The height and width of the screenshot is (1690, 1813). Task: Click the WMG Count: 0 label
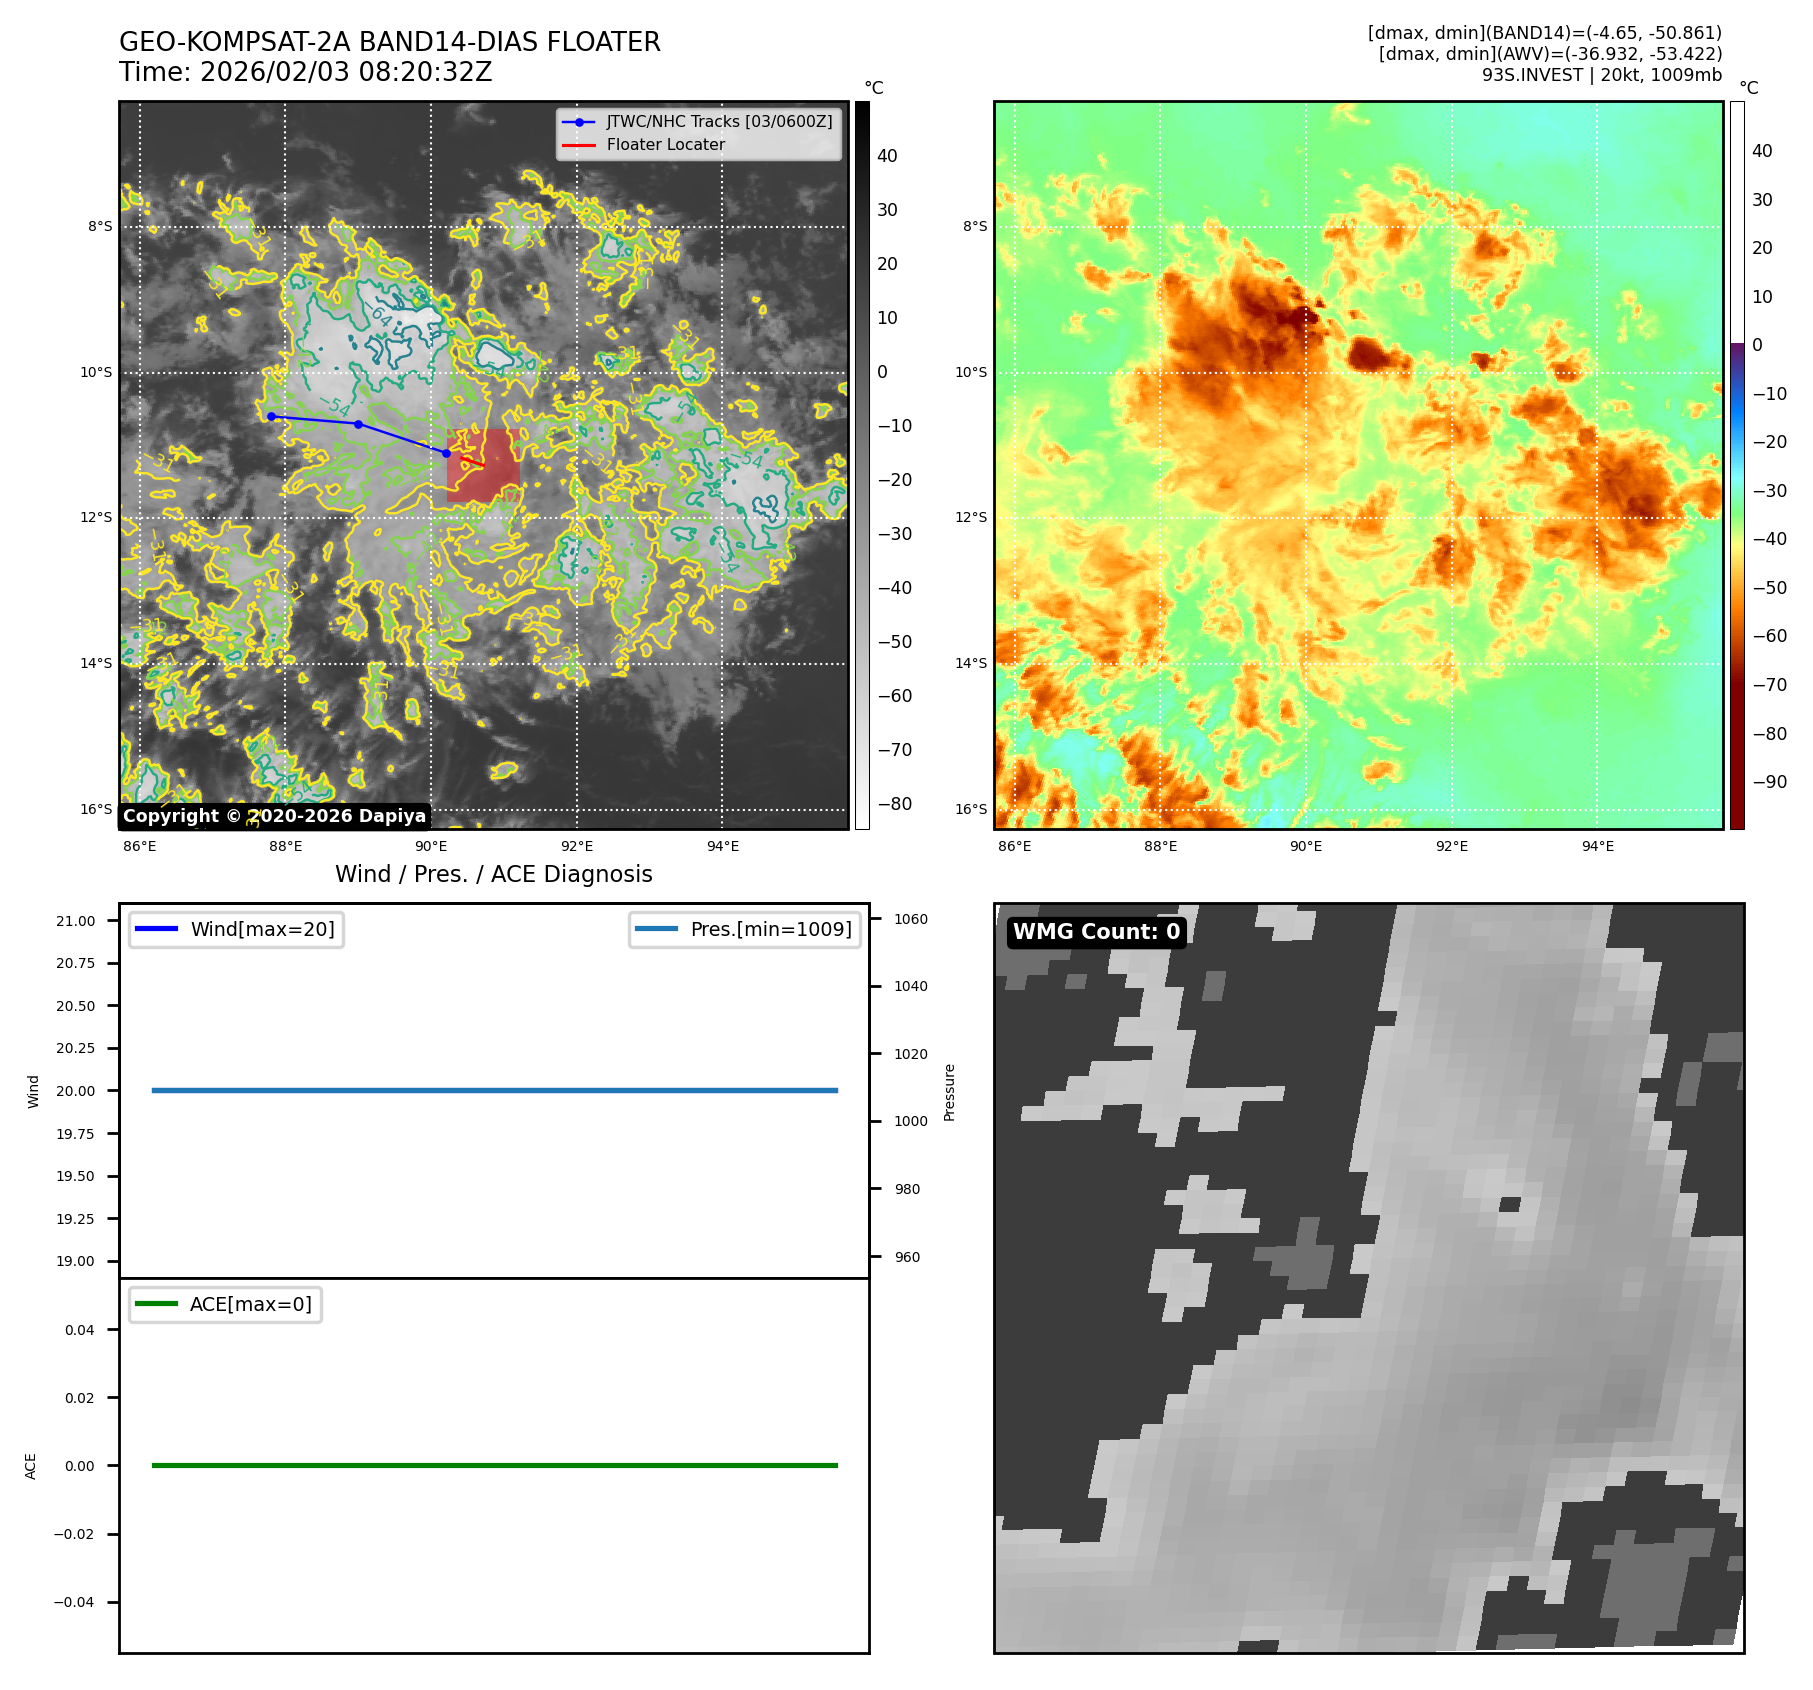click(x=1096, y=932)
